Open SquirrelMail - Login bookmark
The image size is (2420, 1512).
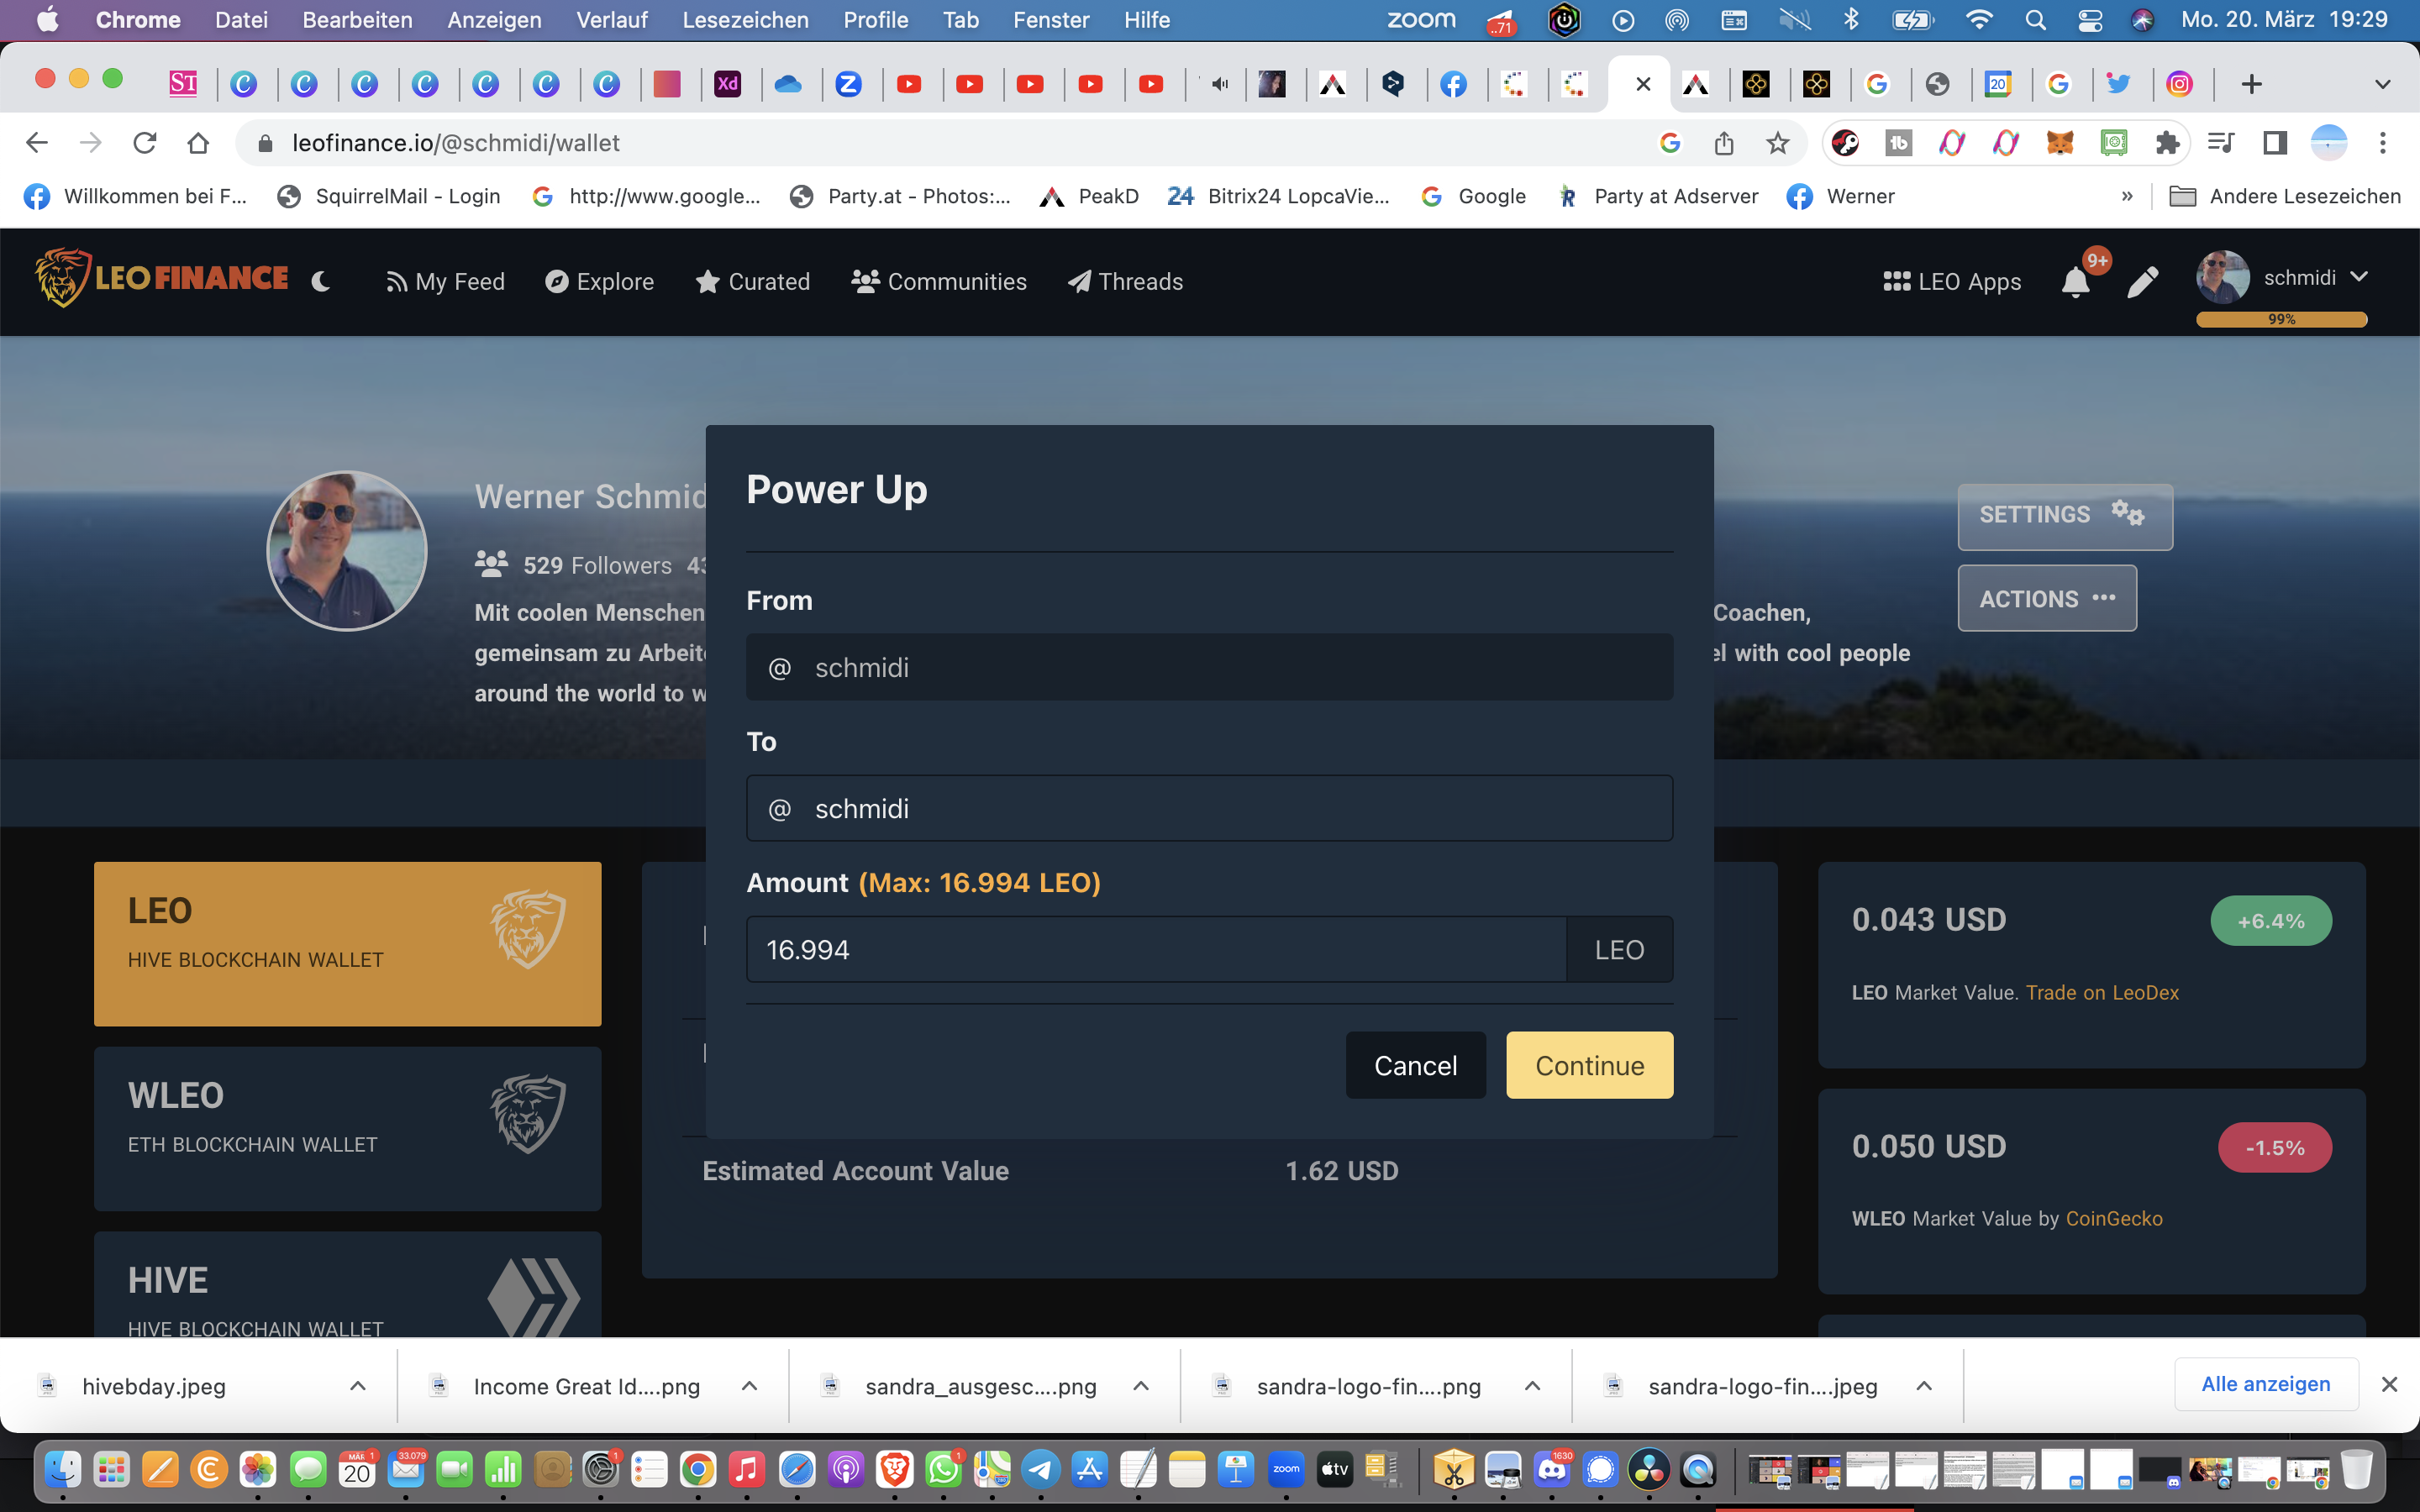pyautogui.click(x=389, y=197)
